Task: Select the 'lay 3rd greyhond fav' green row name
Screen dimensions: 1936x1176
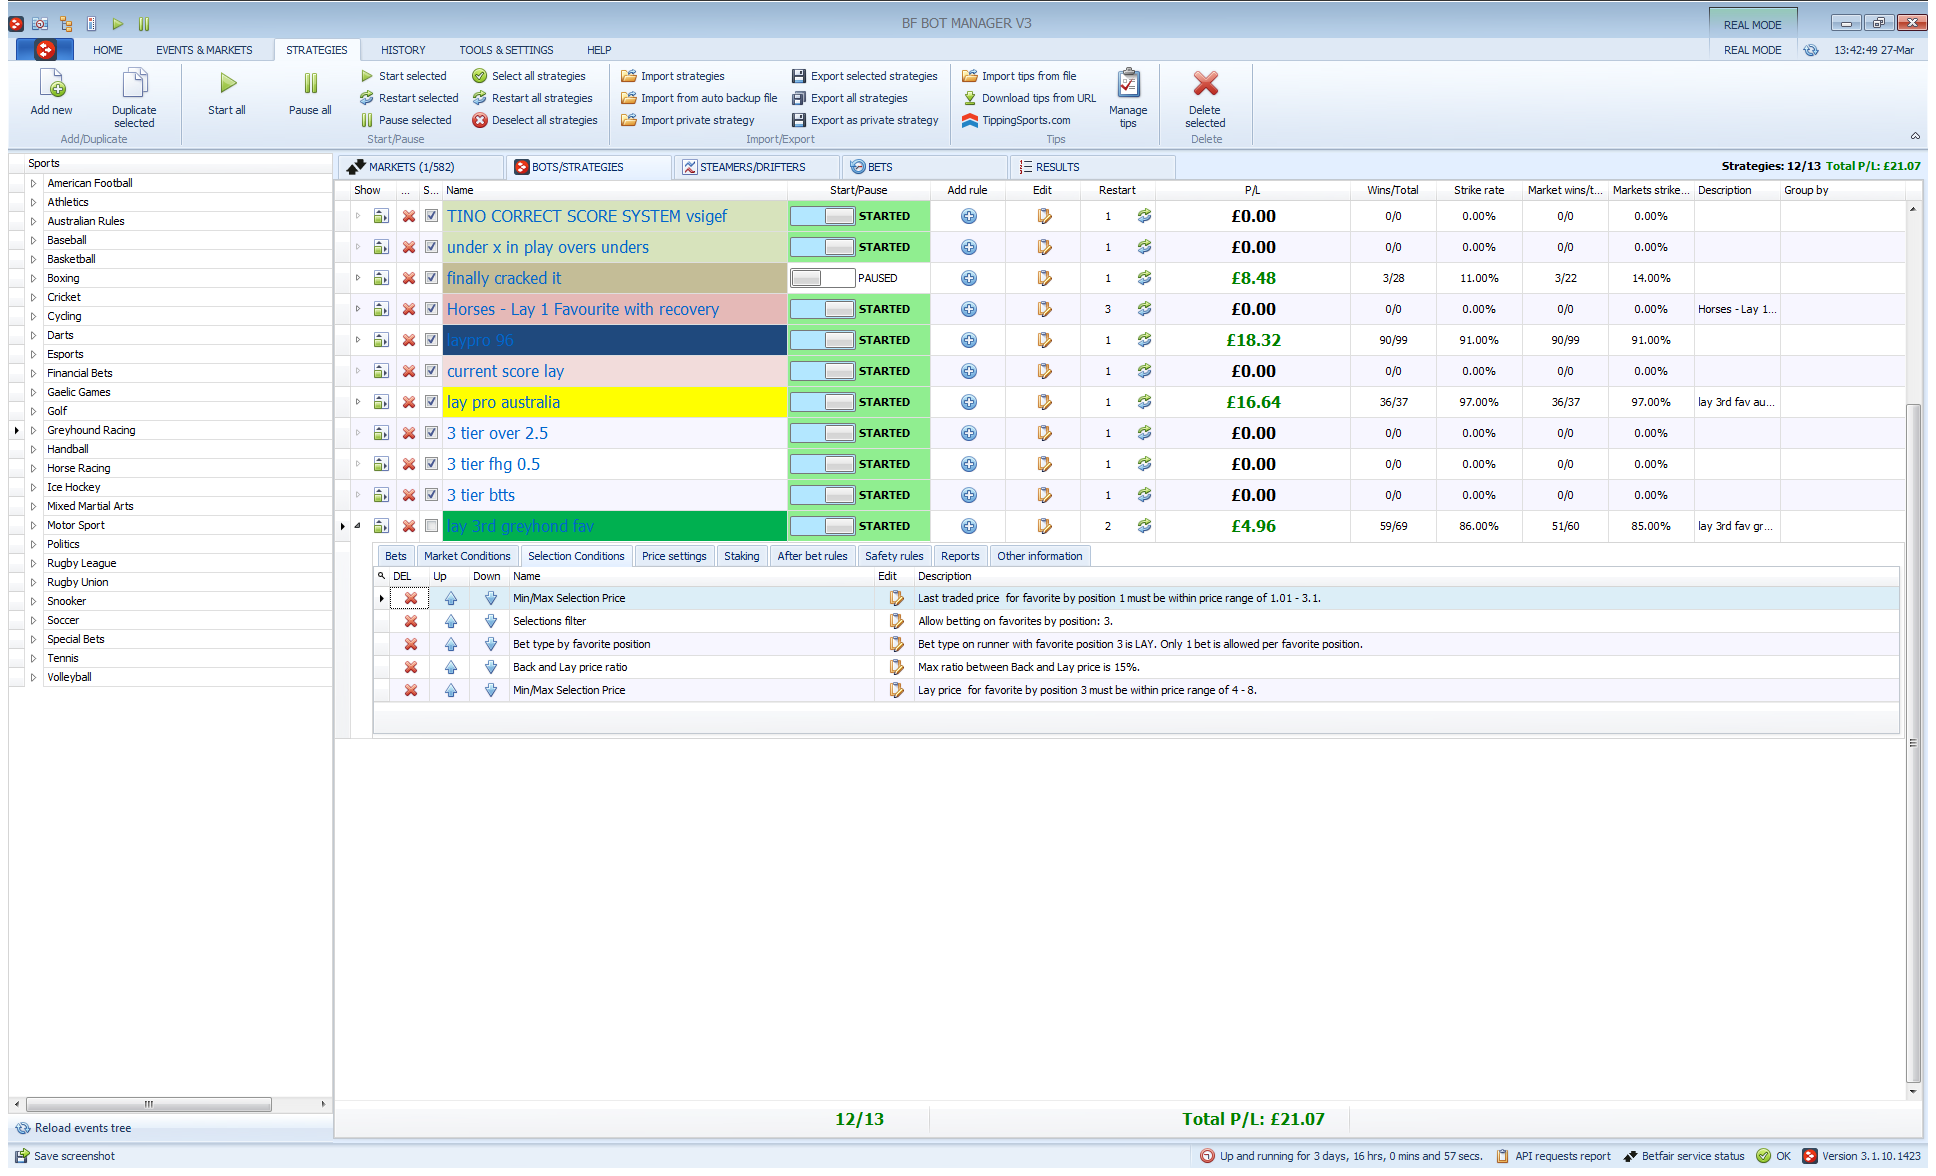Action: coord(614,526)
